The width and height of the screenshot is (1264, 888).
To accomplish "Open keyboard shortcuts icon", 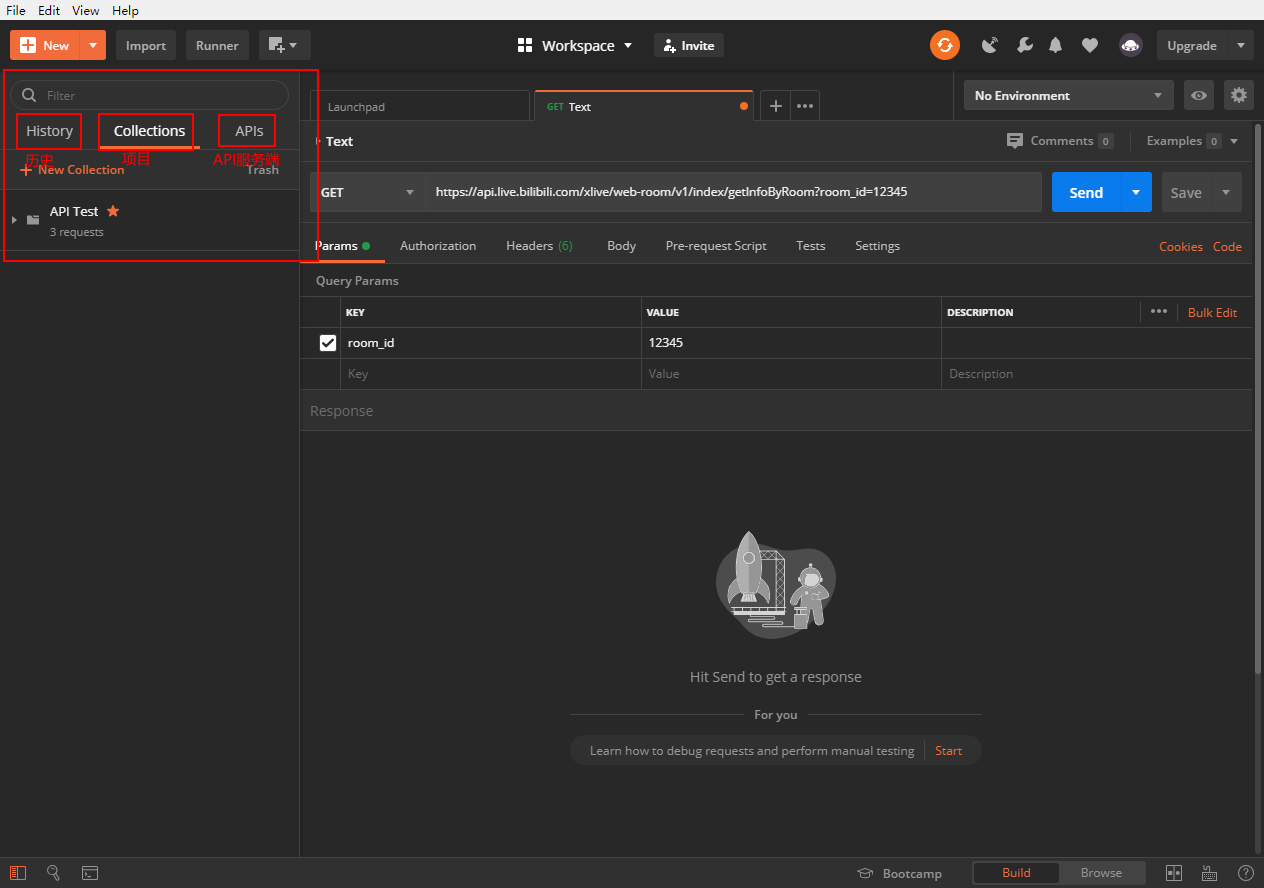I will 1209,873.
